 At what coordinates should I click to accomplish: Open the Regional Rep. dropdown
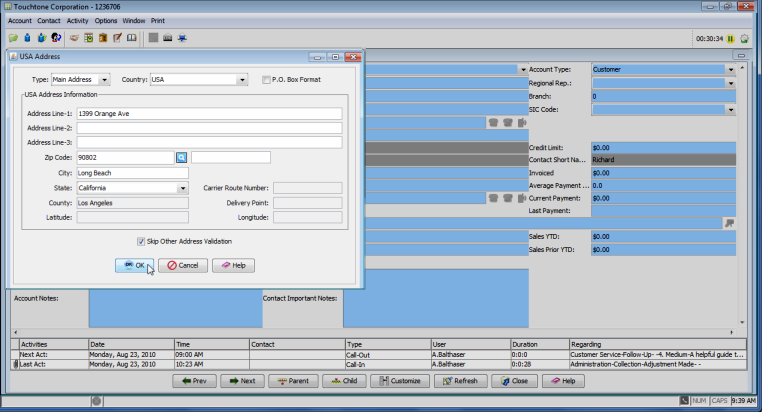(731, 83)
